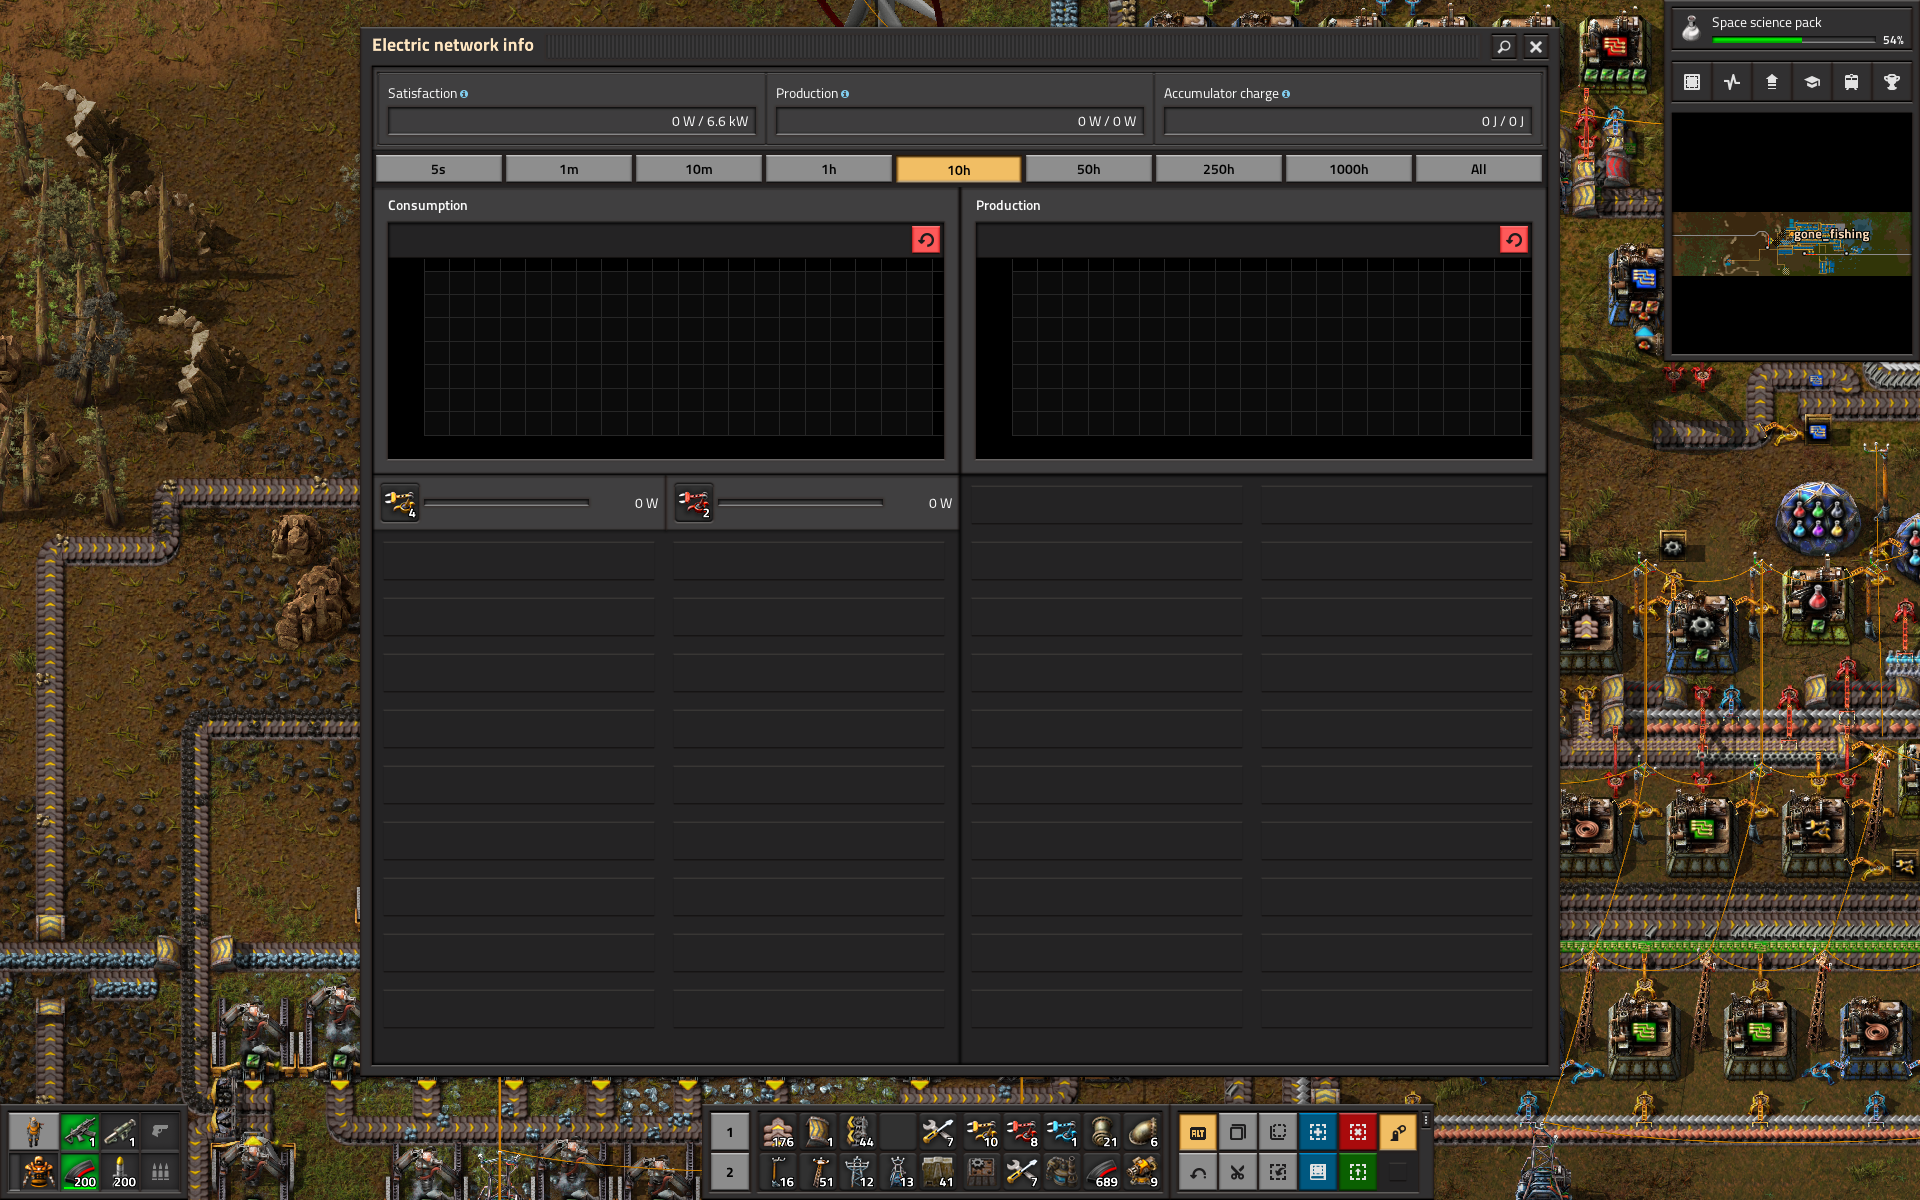This screenshot has height=1200, width=1920.
Task: Click the cut (scissors) tool
Action: 1237,1172
